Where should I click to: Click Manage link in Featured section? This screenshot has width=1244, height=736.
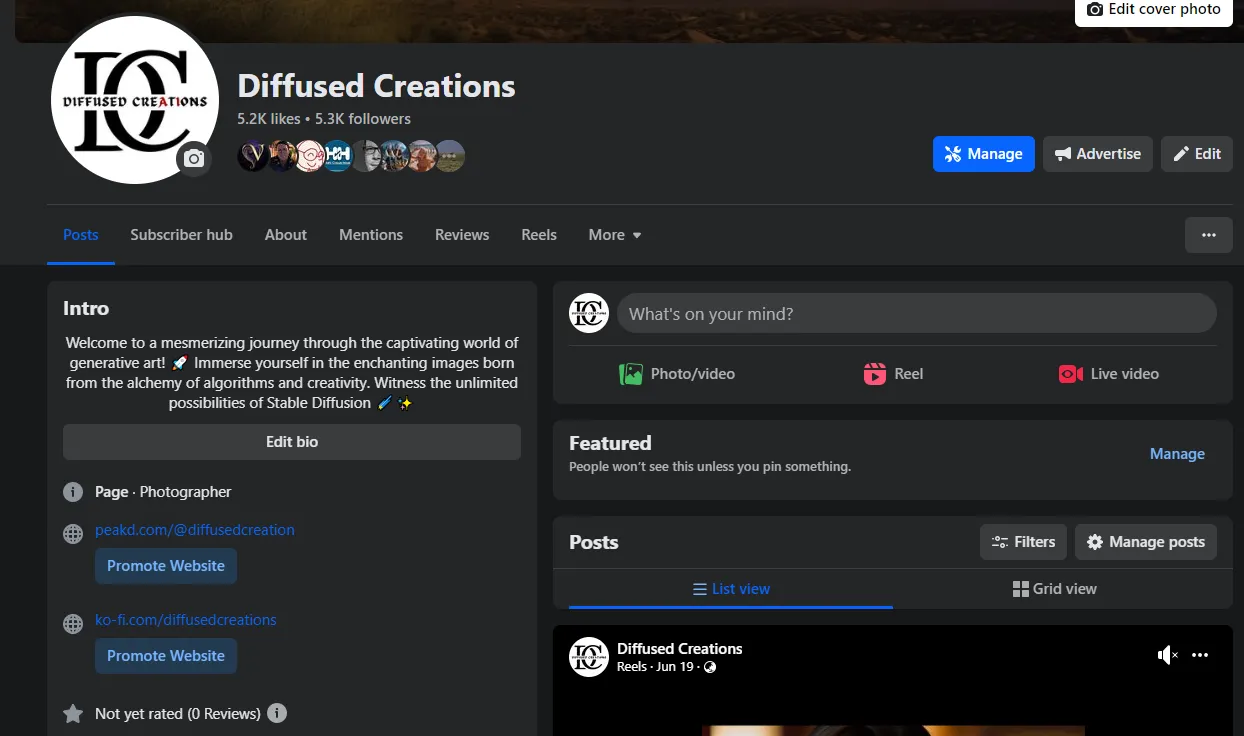click(1177, 454)
